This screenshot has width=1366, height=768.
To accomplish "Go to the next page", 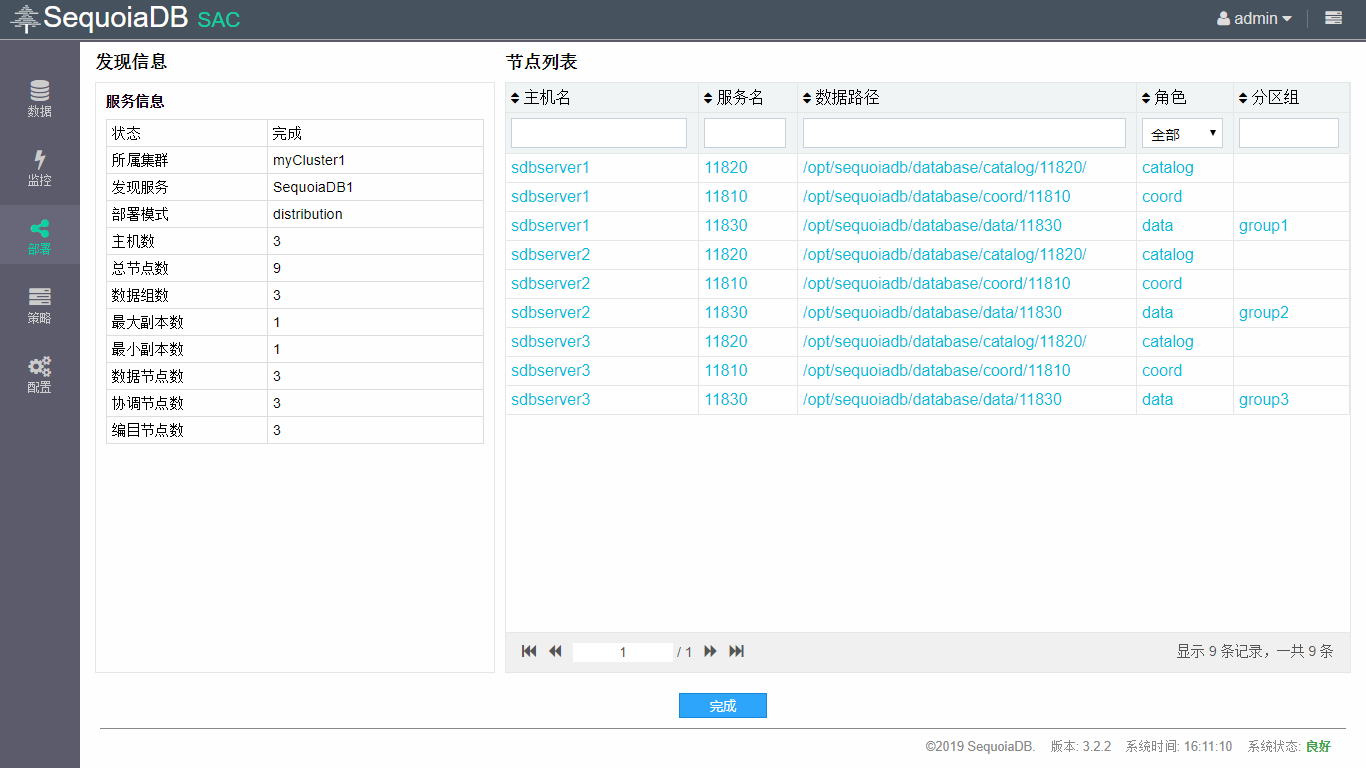I will (710, 651).
